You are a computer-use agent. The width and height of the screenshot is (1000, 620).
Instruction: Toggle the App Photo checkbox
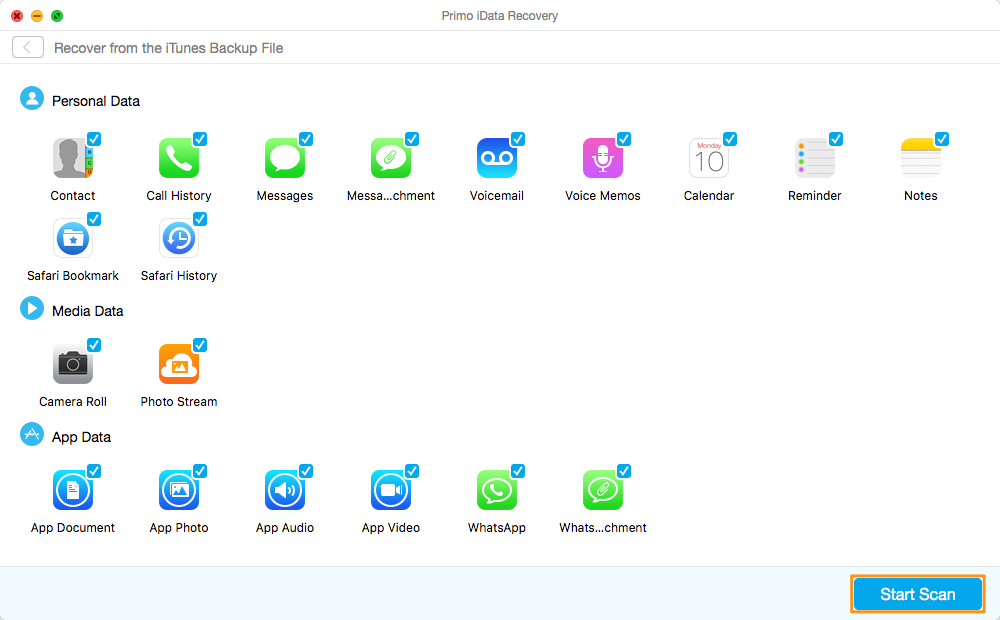pos(200,471)
